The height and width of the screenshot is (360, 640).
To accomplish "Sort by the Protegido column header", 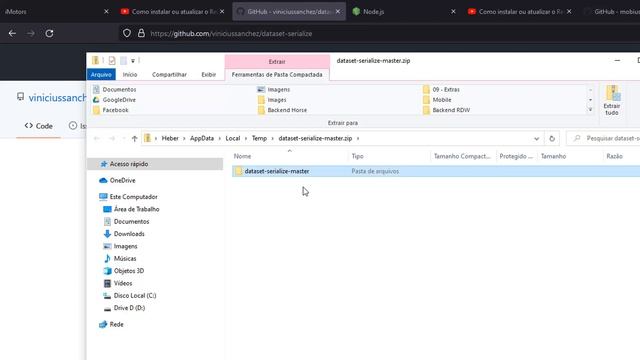I will click(x=516, y=156).
